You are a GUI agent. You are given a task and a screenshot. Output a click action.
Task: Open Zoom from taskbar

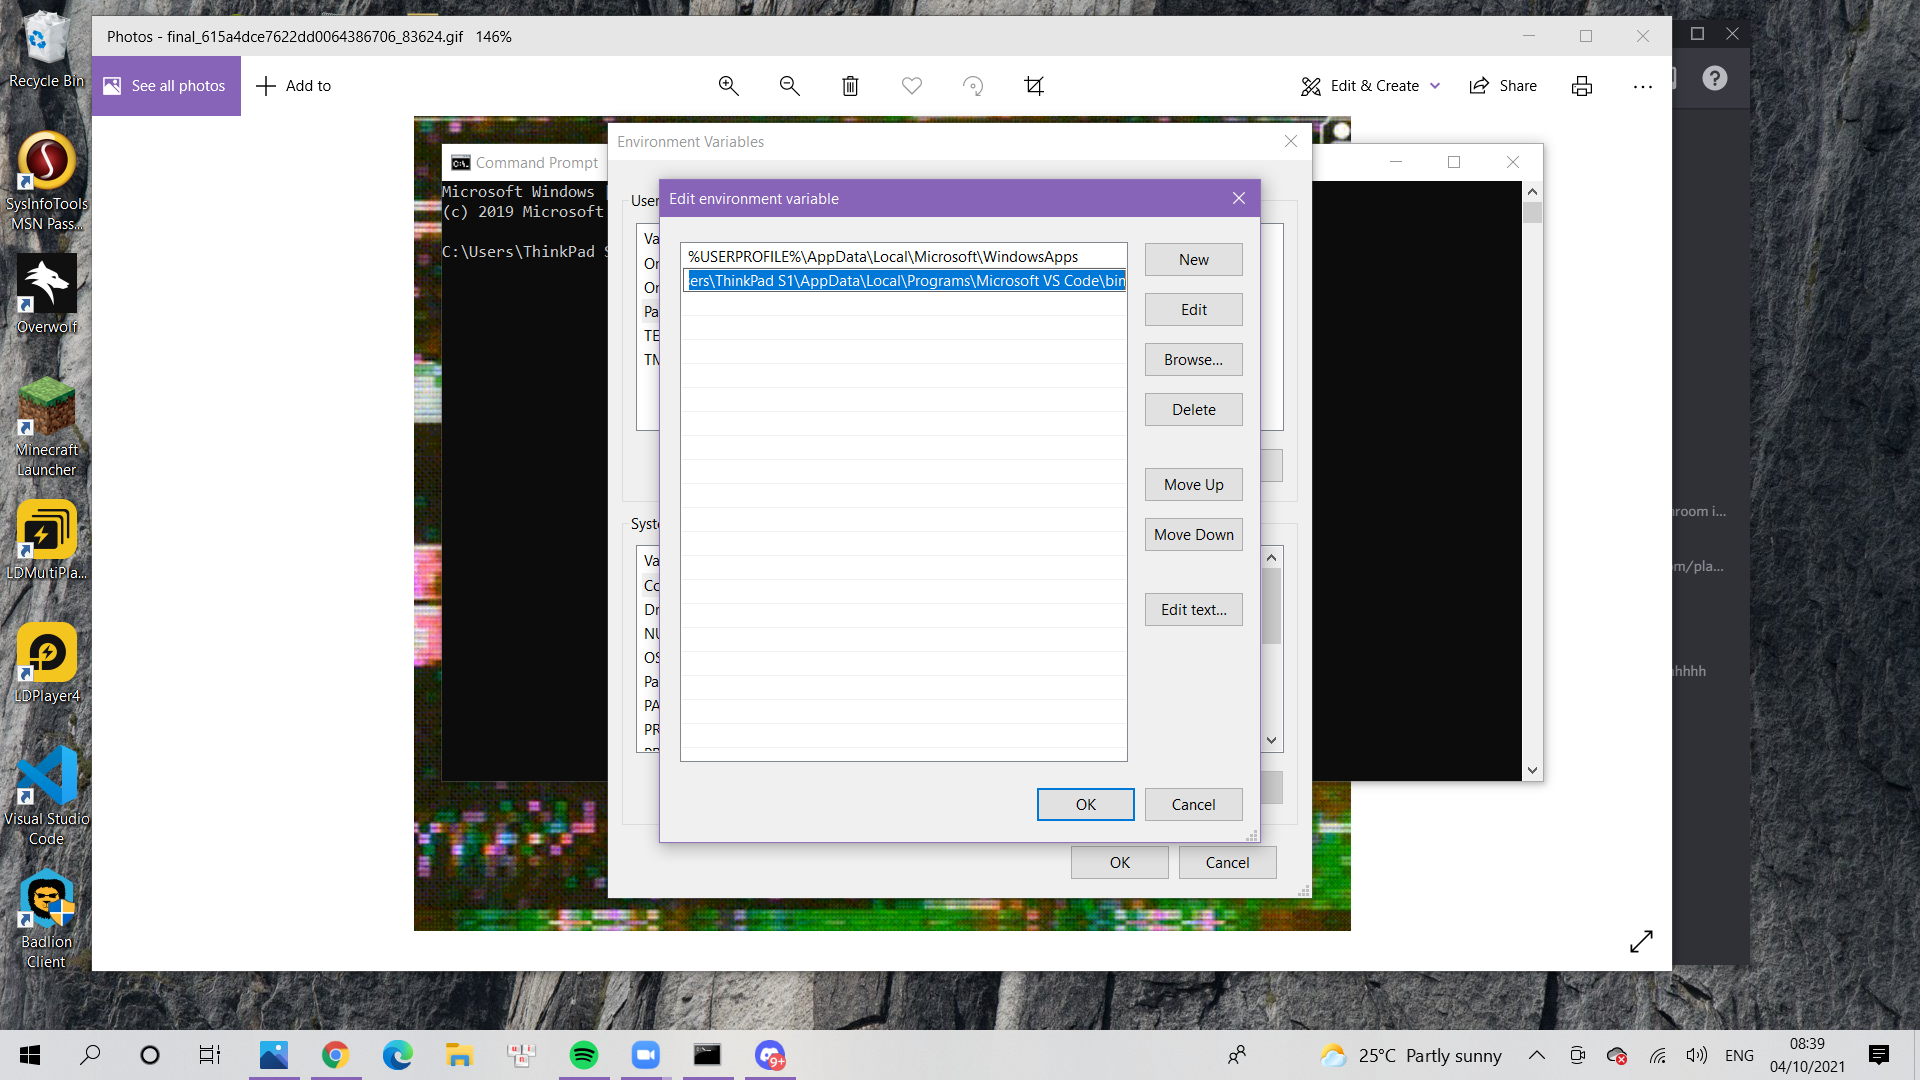(x=645, y=1055)
